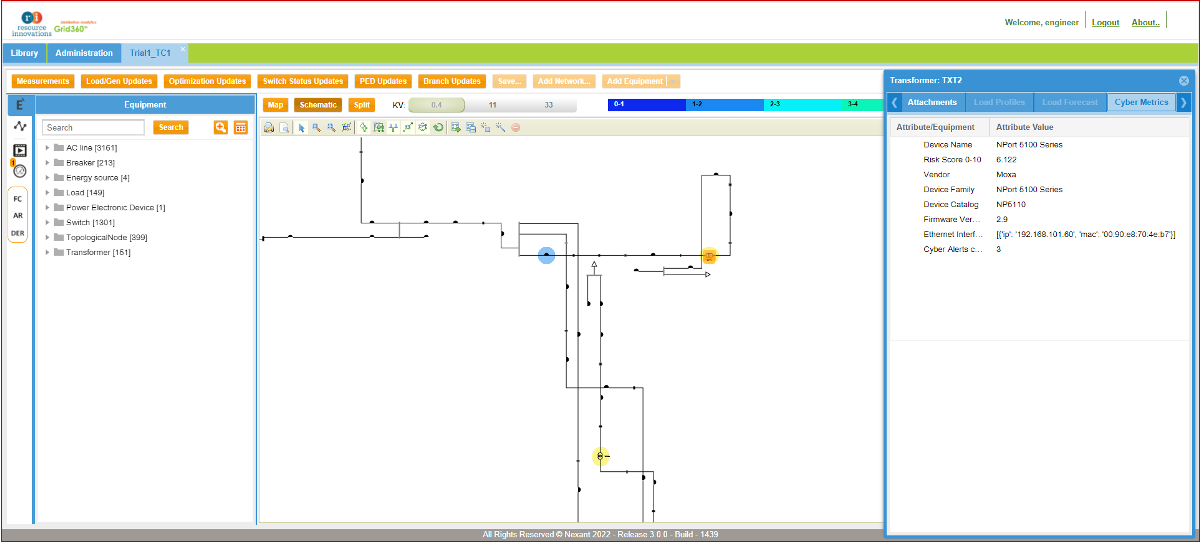
Task: Open the orange table grid icon
Action: pos(241,127)
